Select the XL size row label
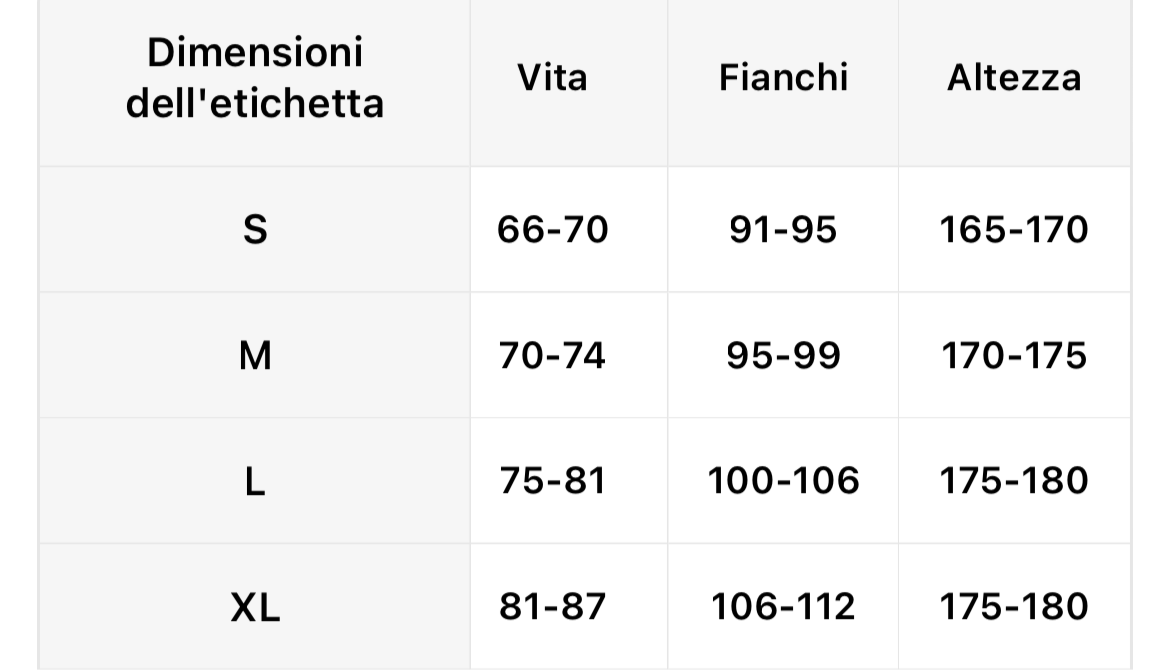 (254, 607)
